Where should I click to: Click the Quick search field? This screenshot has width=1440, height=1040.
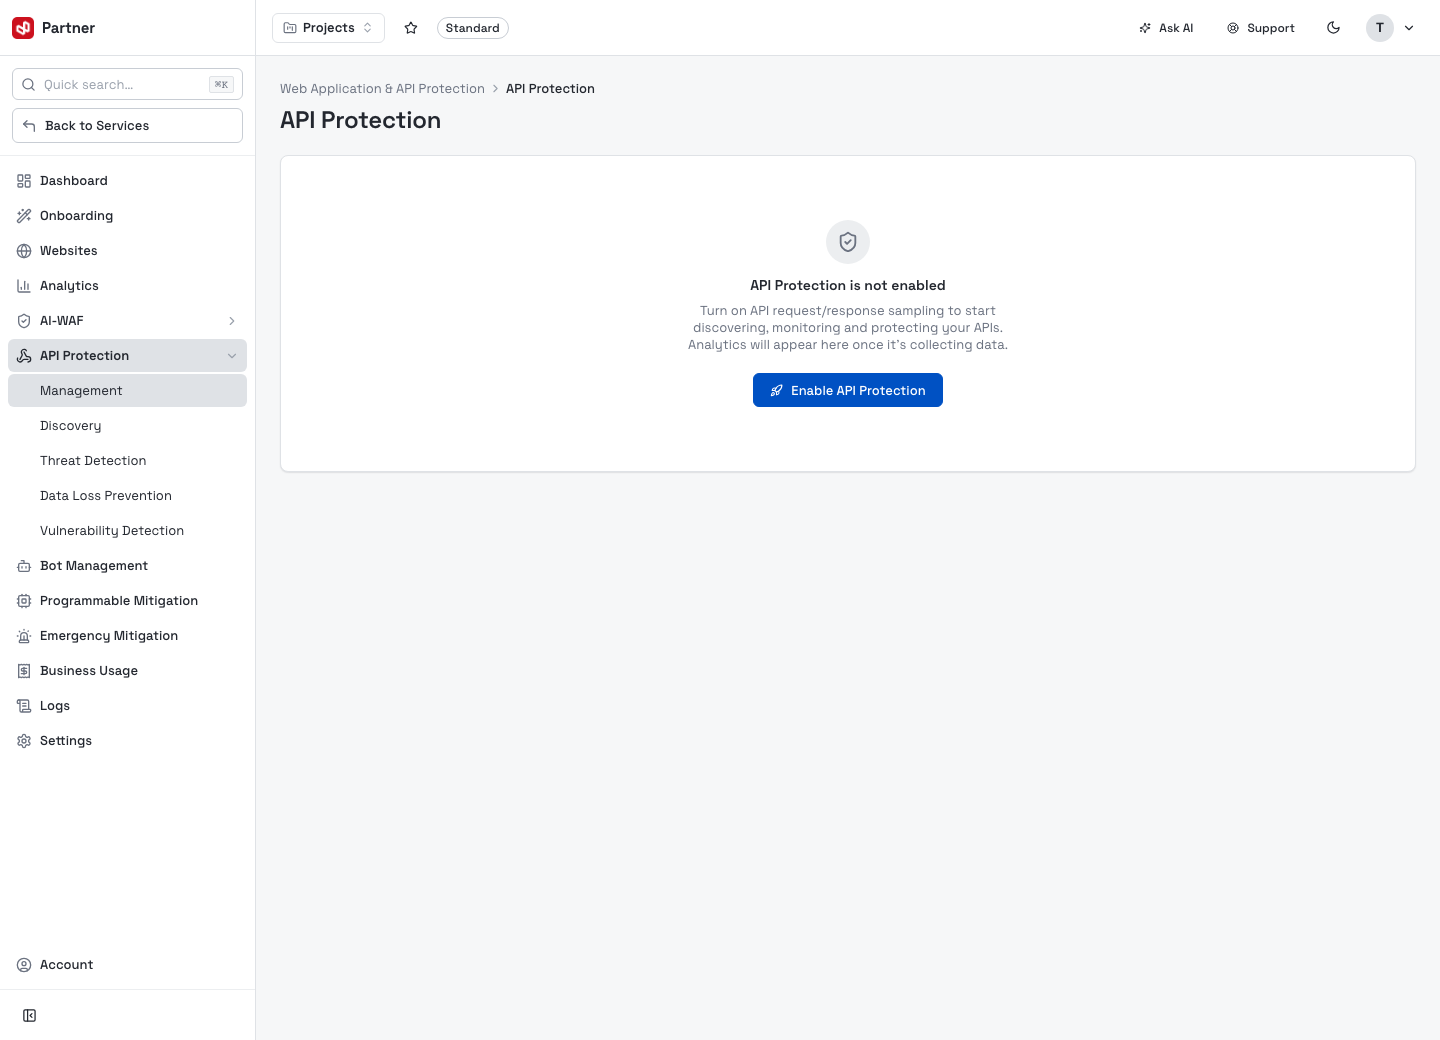coord(127,85)
